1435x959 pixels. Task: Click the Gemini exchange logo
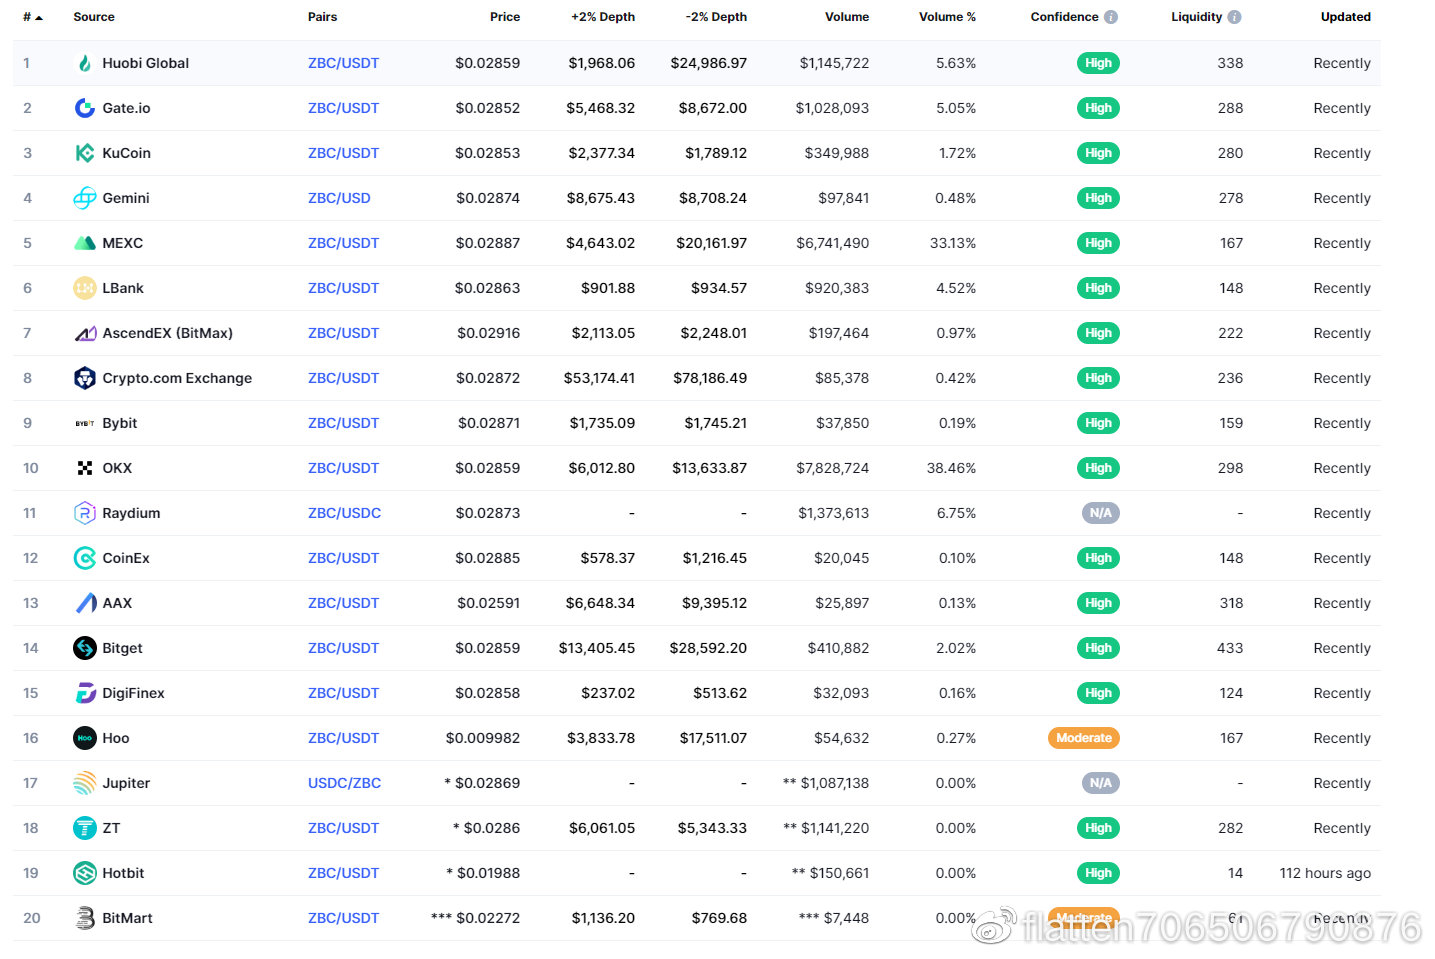[85, 198]
